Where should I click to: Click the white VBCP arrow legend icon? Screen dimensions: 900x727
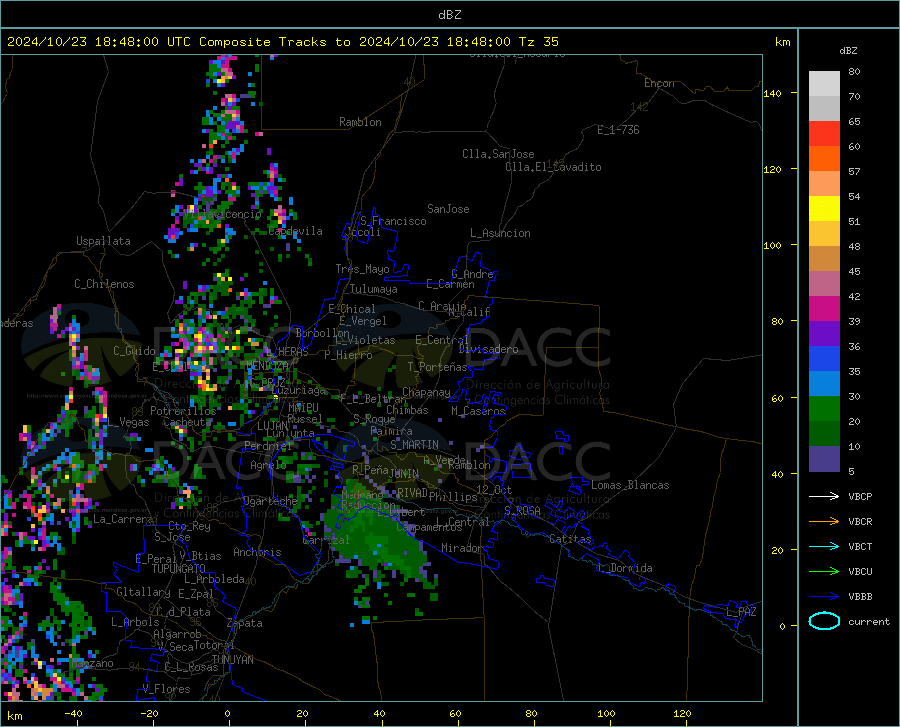(x=824, y=496)
